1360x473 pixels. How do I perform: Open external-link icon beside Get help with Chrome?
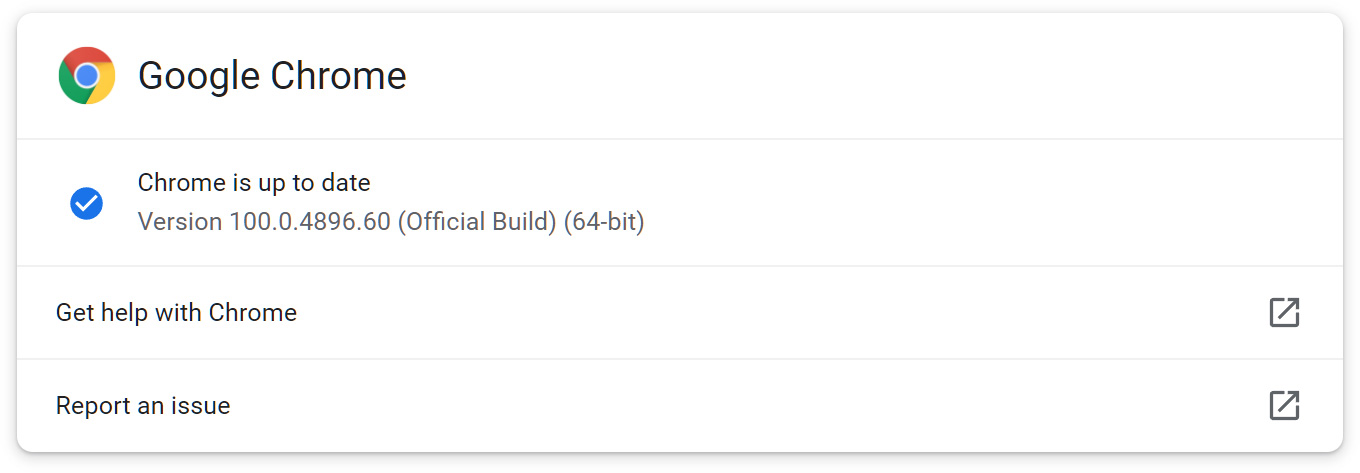tap(1284, 313)
